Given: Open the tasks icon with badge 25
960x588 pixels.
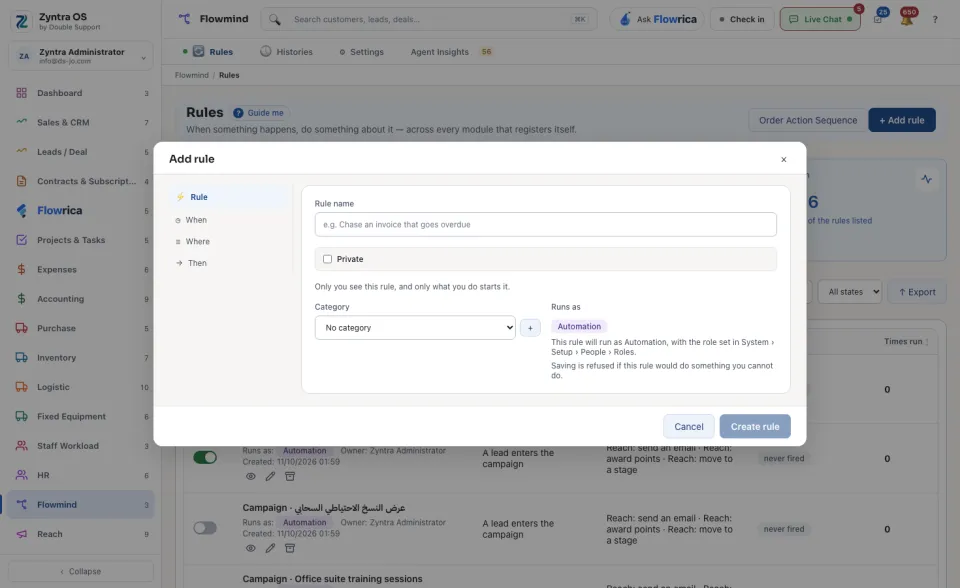Looking at the screenshot, I should pyautogui.click(x=878, y=20).
